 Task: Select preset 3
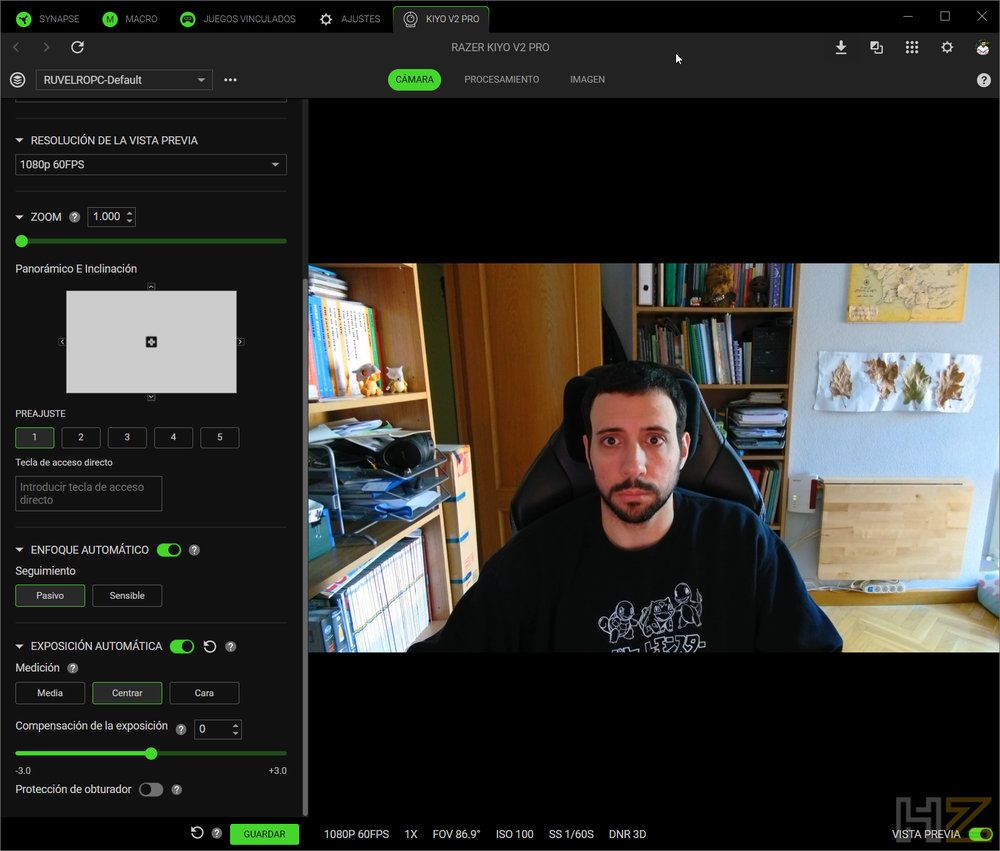coord(127,438)
